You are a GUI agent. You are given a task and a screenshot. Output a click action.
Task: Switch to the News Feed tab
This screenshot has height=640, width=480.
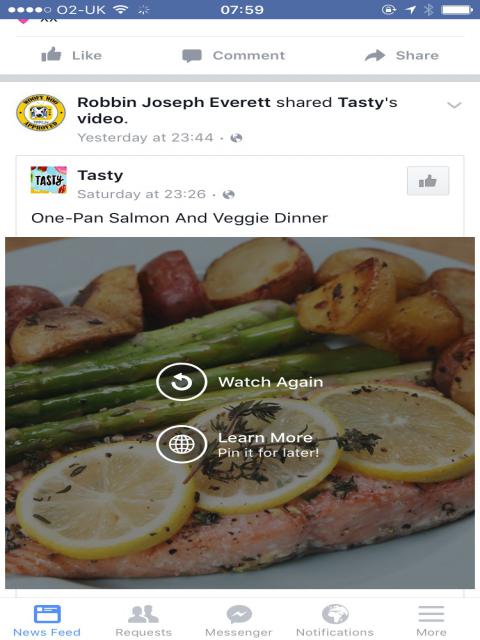[x=47, y=620]
